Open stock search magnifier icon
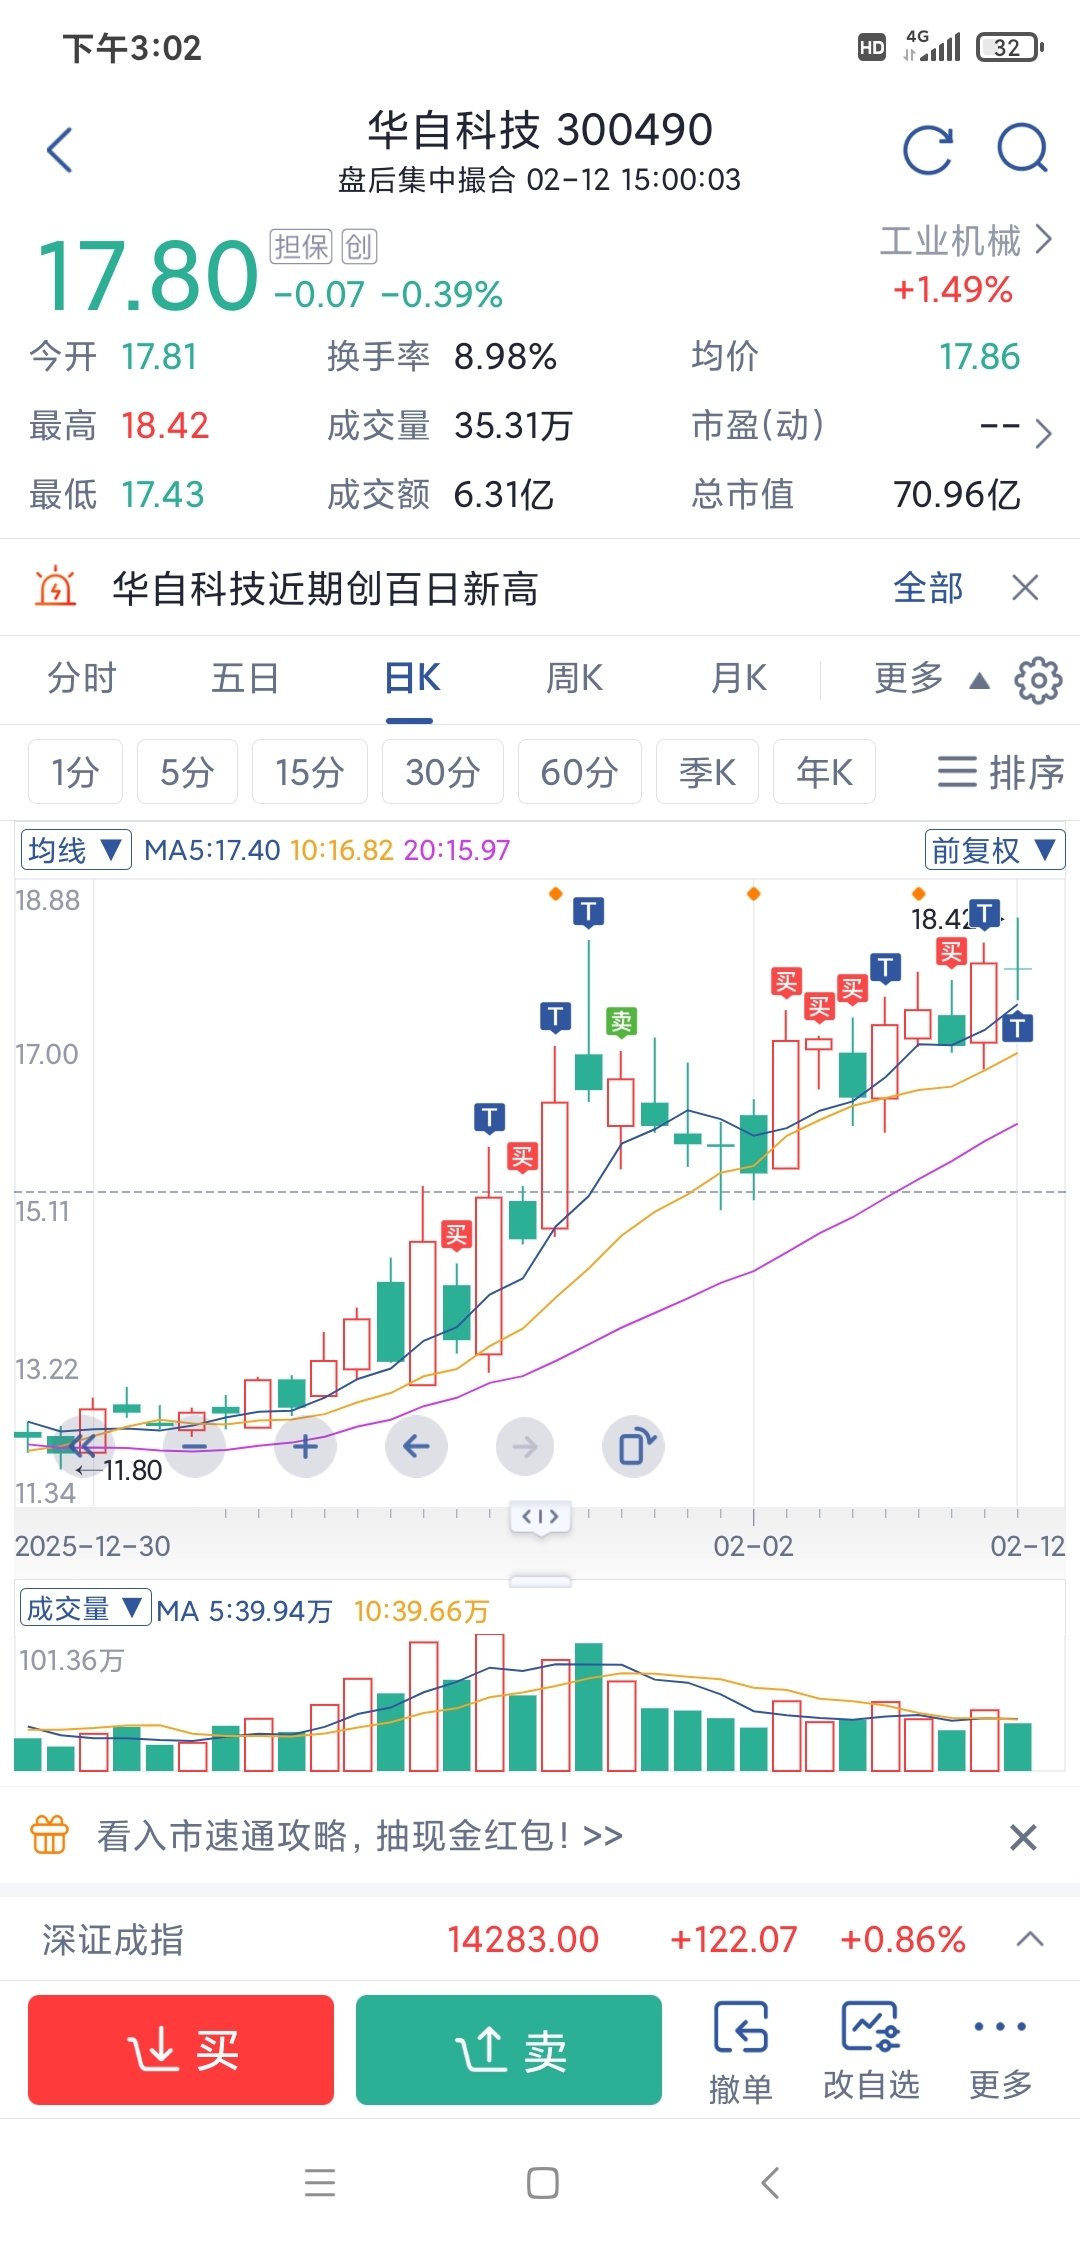 pos(1022,150)
